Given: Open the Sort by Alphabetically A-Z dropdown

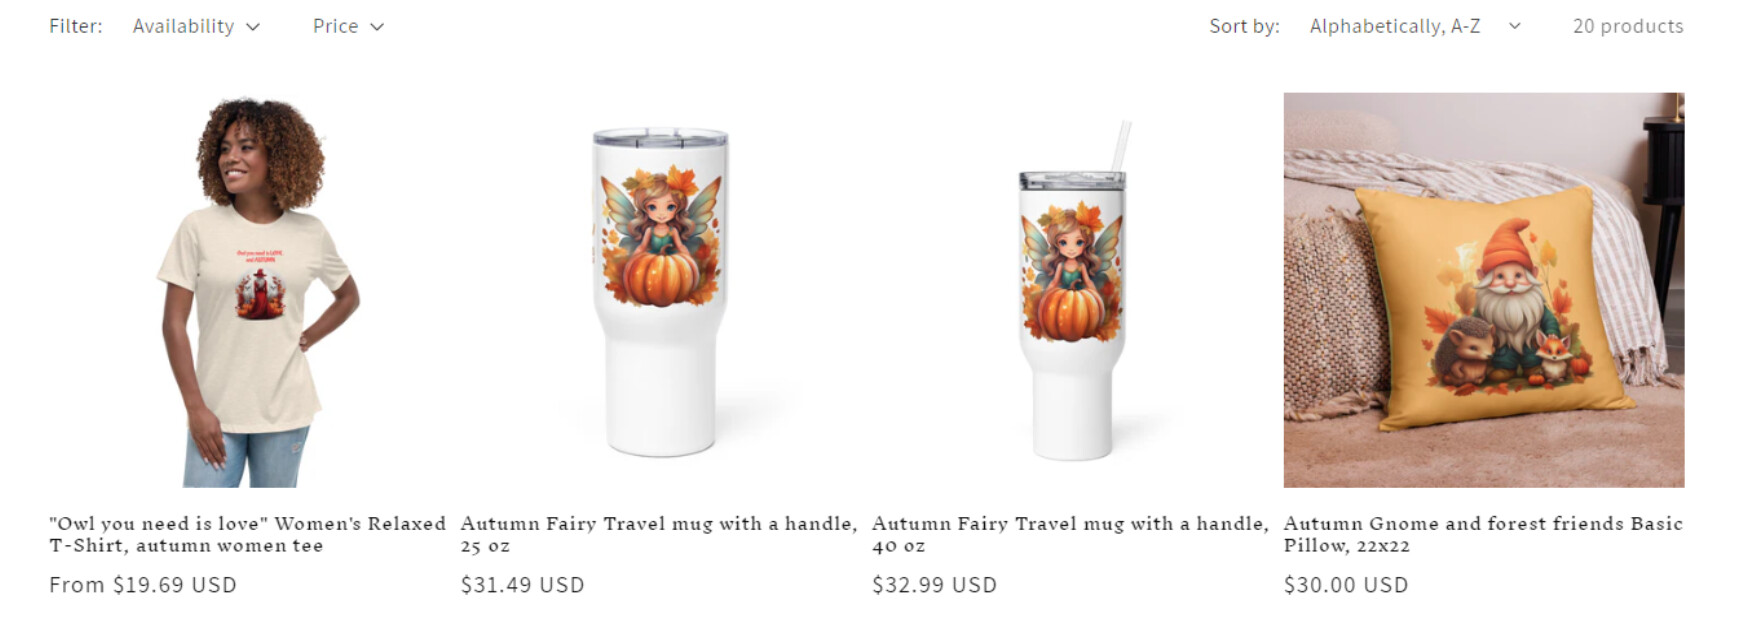Looking at the screenshot, I should tap(1415, 26).
